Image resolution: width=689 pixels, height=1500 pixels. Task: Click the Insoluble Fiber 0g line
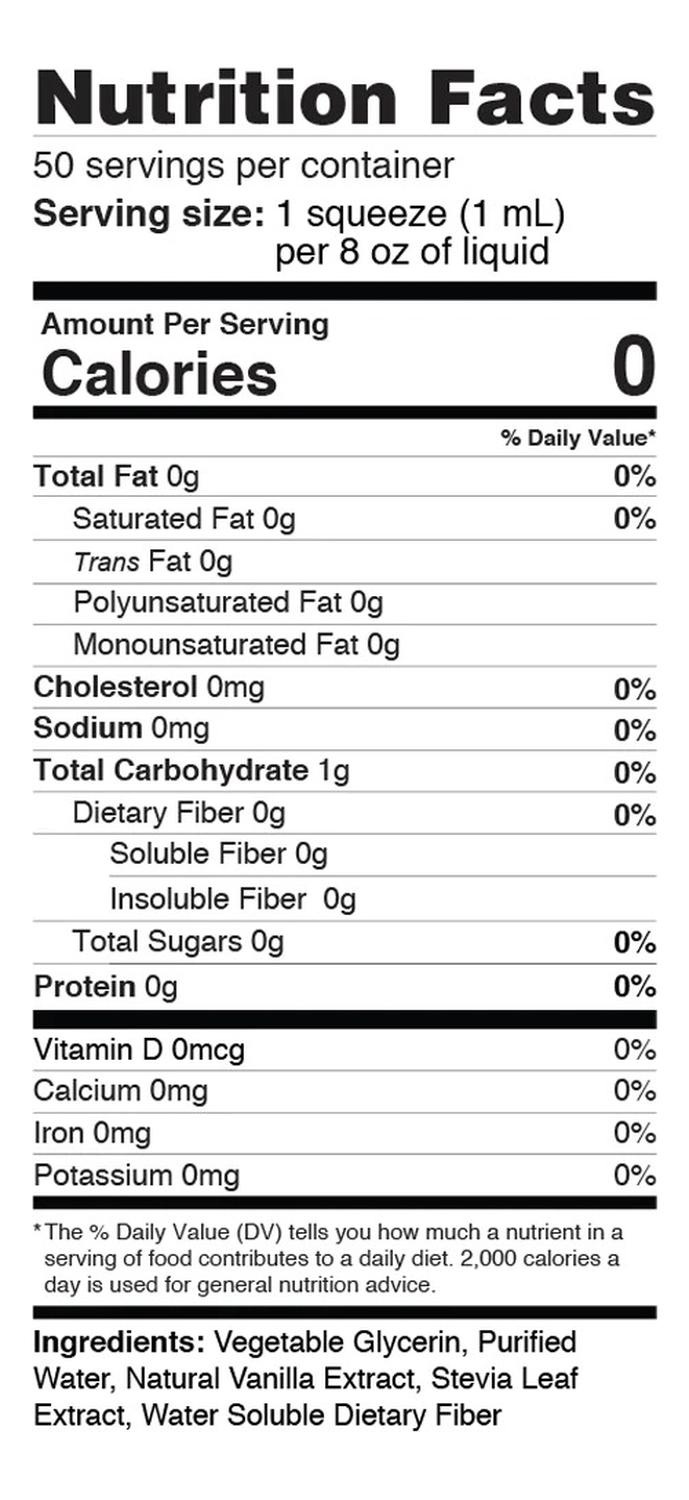[x=232, y=899]
